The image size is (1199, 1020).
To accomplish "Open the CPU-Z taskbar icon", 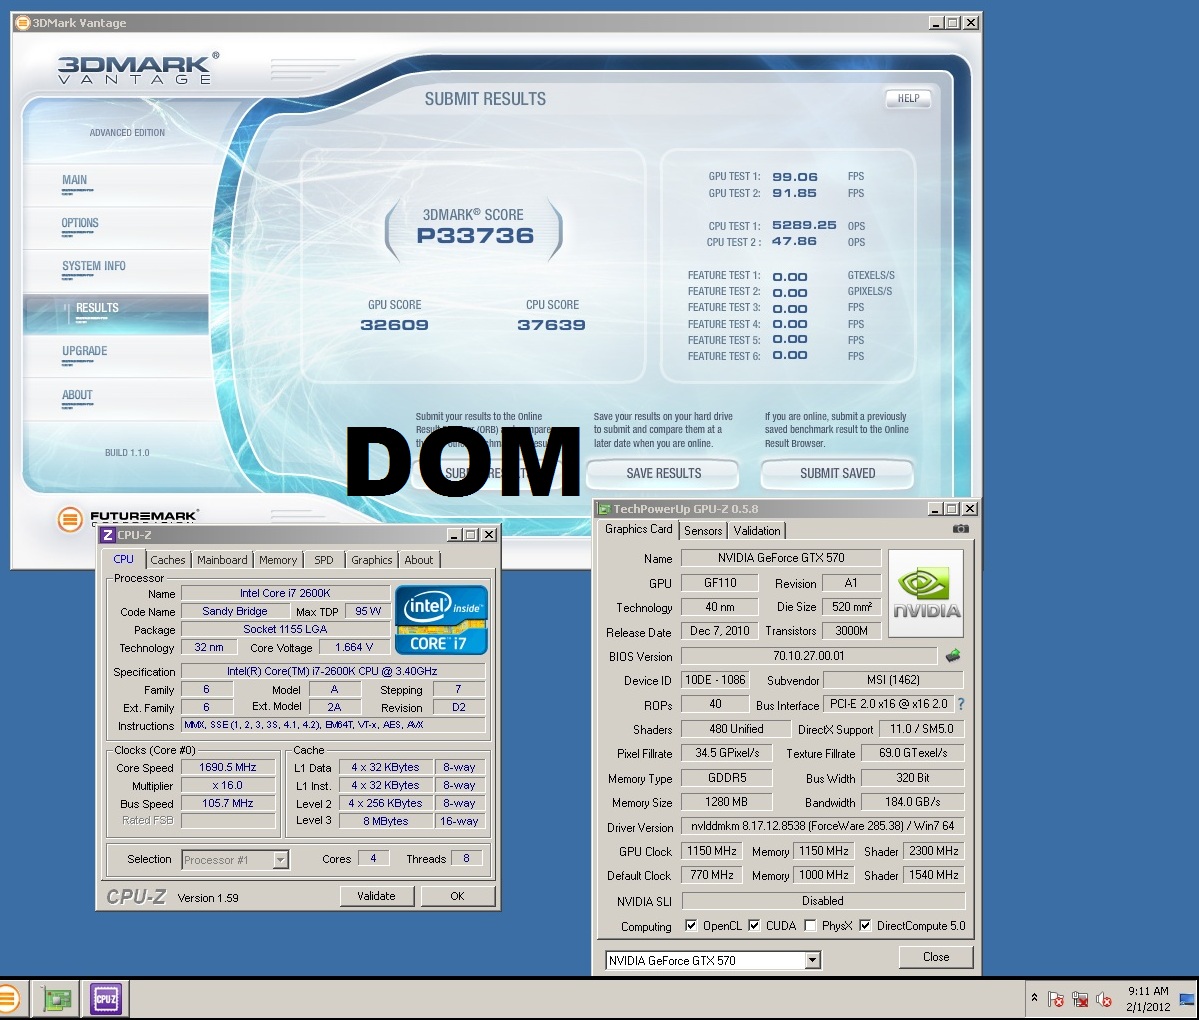I will pyautogui.click(x=105, y=998).
